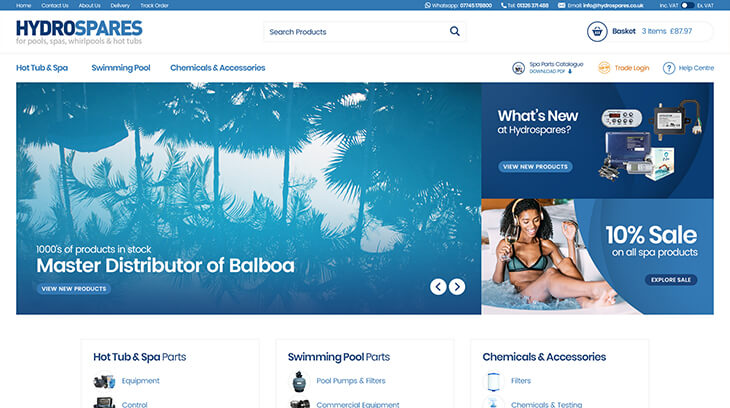Viewport: 730px width, 408px height.
Task: Click the Help Centre question mark icon
Action: click(x=669, y=68)
